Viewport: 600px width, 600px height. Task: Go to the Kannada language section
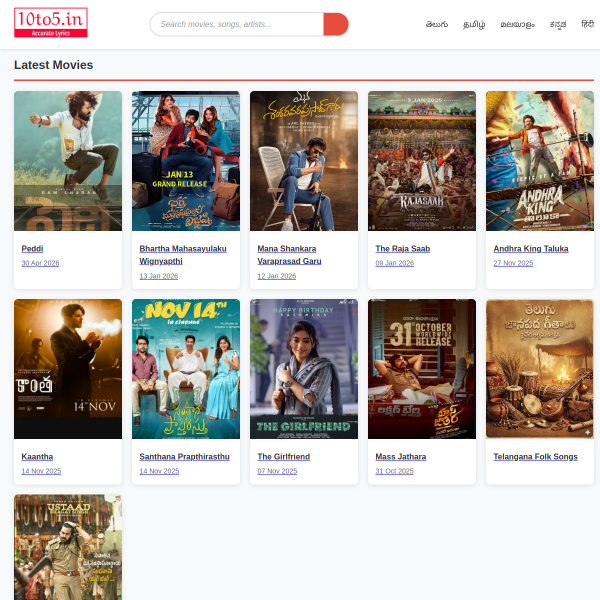(x=557, y=24)
